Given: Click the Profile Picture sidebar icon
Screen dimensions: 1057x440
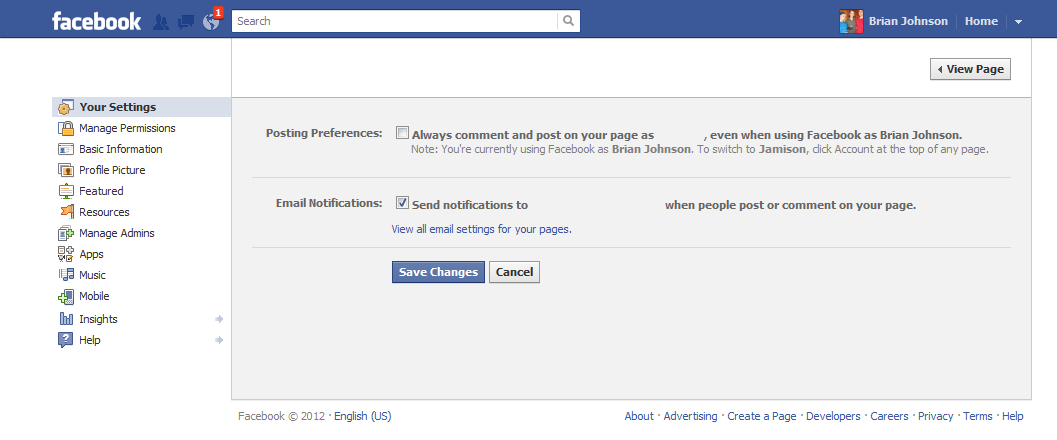Looking at the screenshot, I should tap(66, 171).
